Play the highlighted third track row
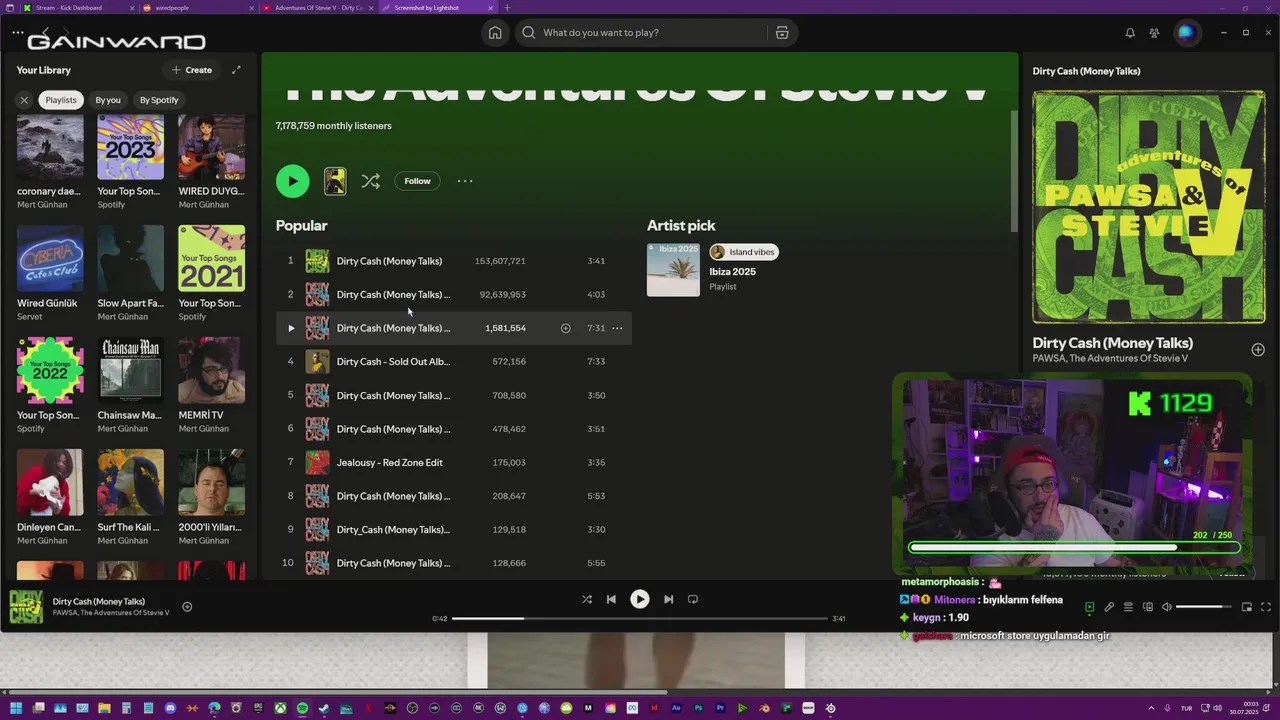The image size is (1280, 720). point(291,328)
